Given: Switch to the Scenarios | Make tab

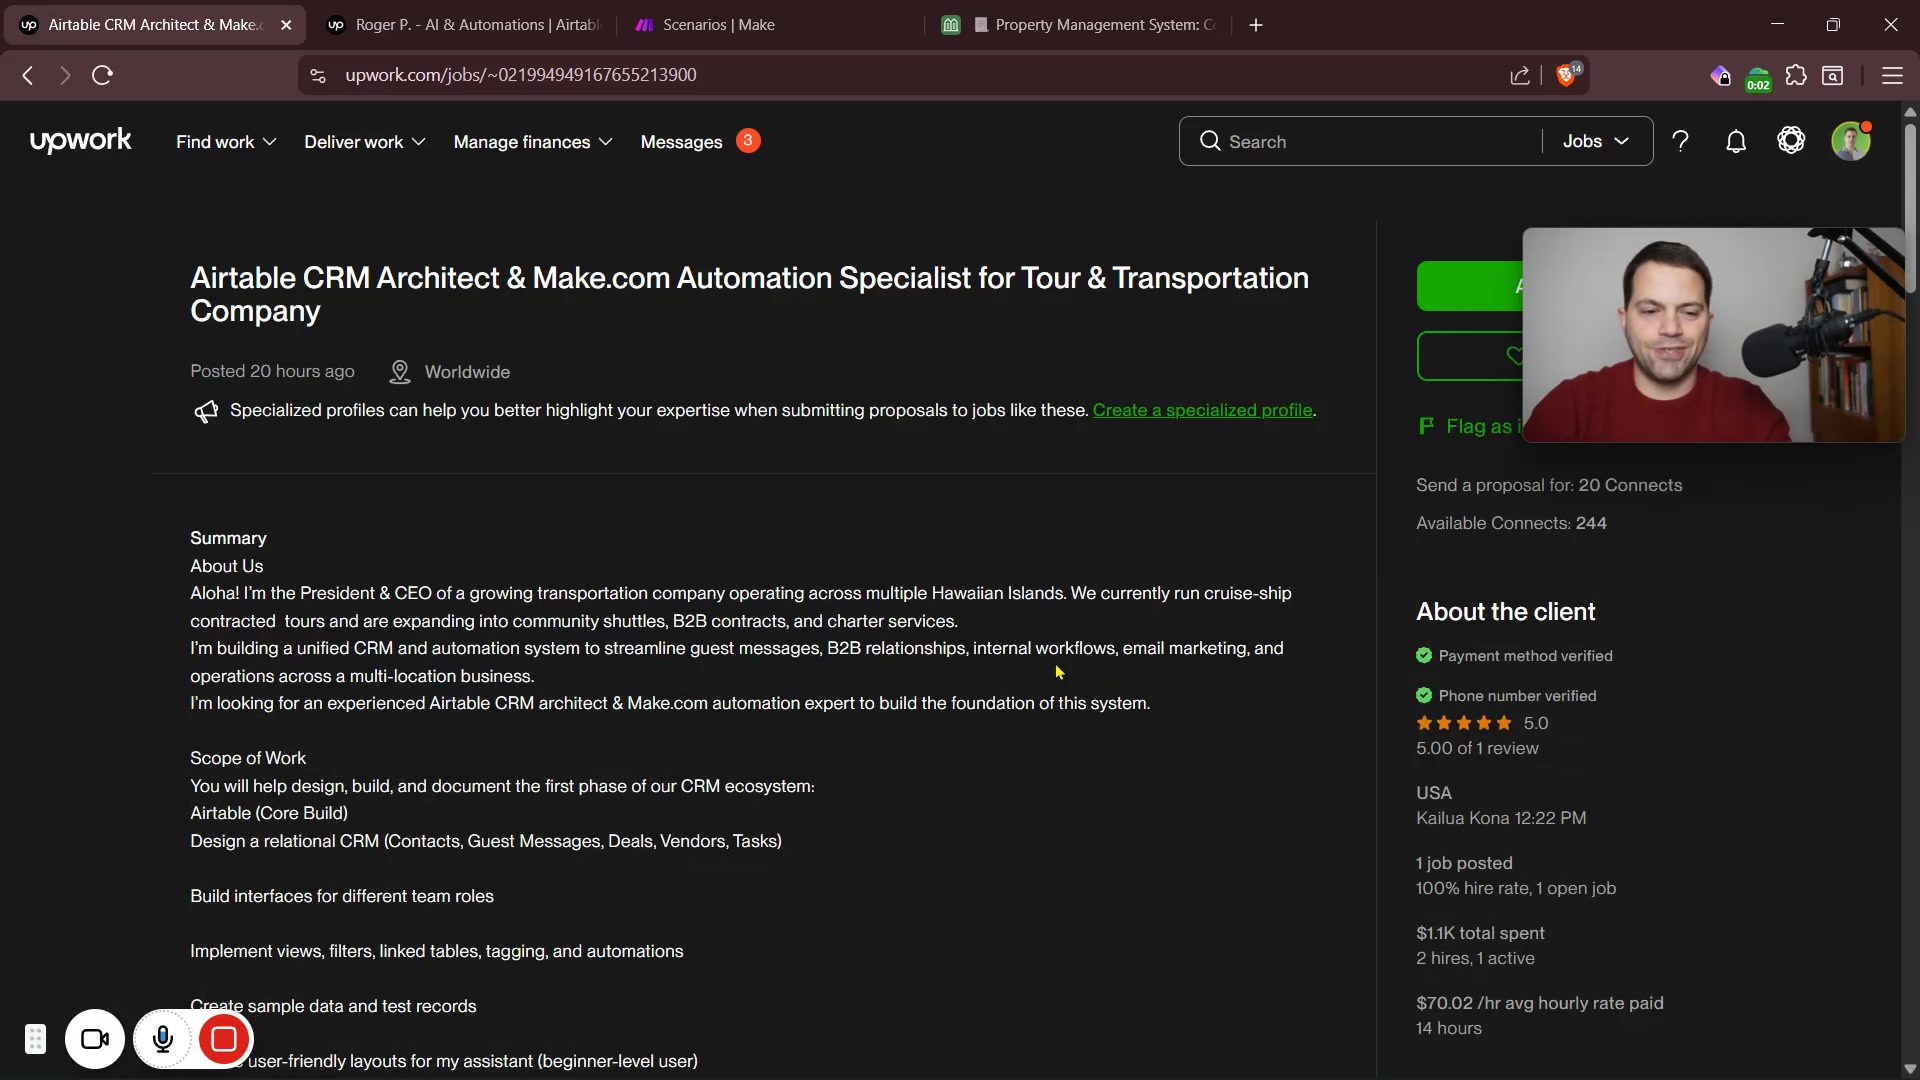Looking at the screenshot, I should coord(718,25).
